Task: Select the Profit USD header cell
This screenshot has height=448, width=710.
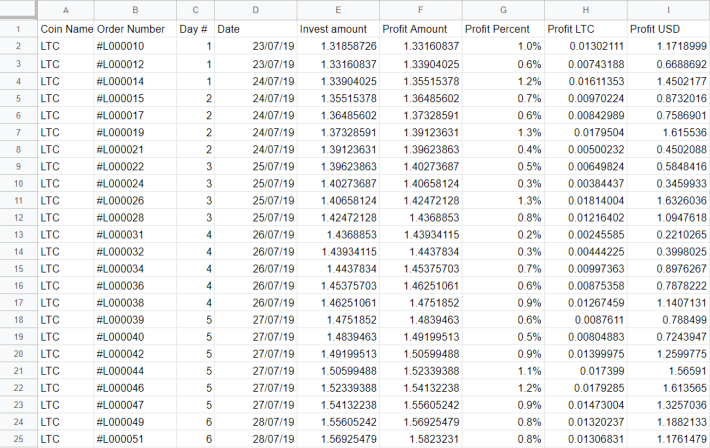Action: (x=668, y=29)
